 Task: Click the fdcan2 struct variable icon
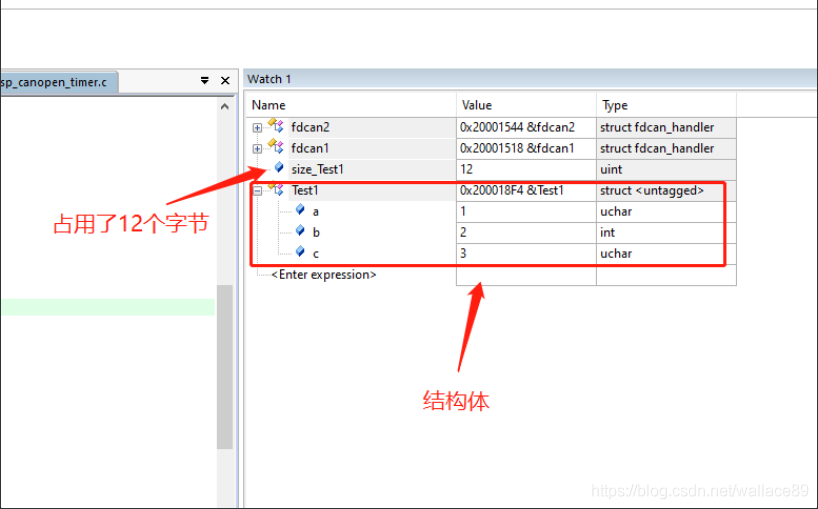(276, 126)
